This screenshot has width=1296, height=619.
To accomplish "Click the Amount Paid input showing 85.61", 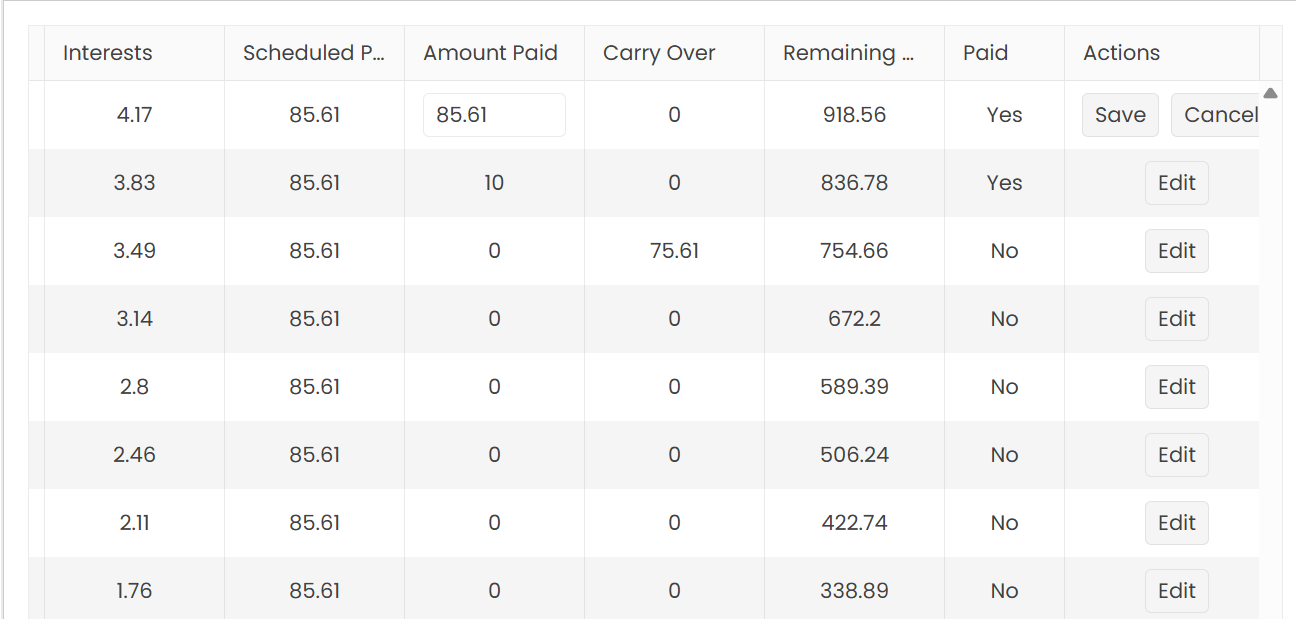I will [494, 115].
